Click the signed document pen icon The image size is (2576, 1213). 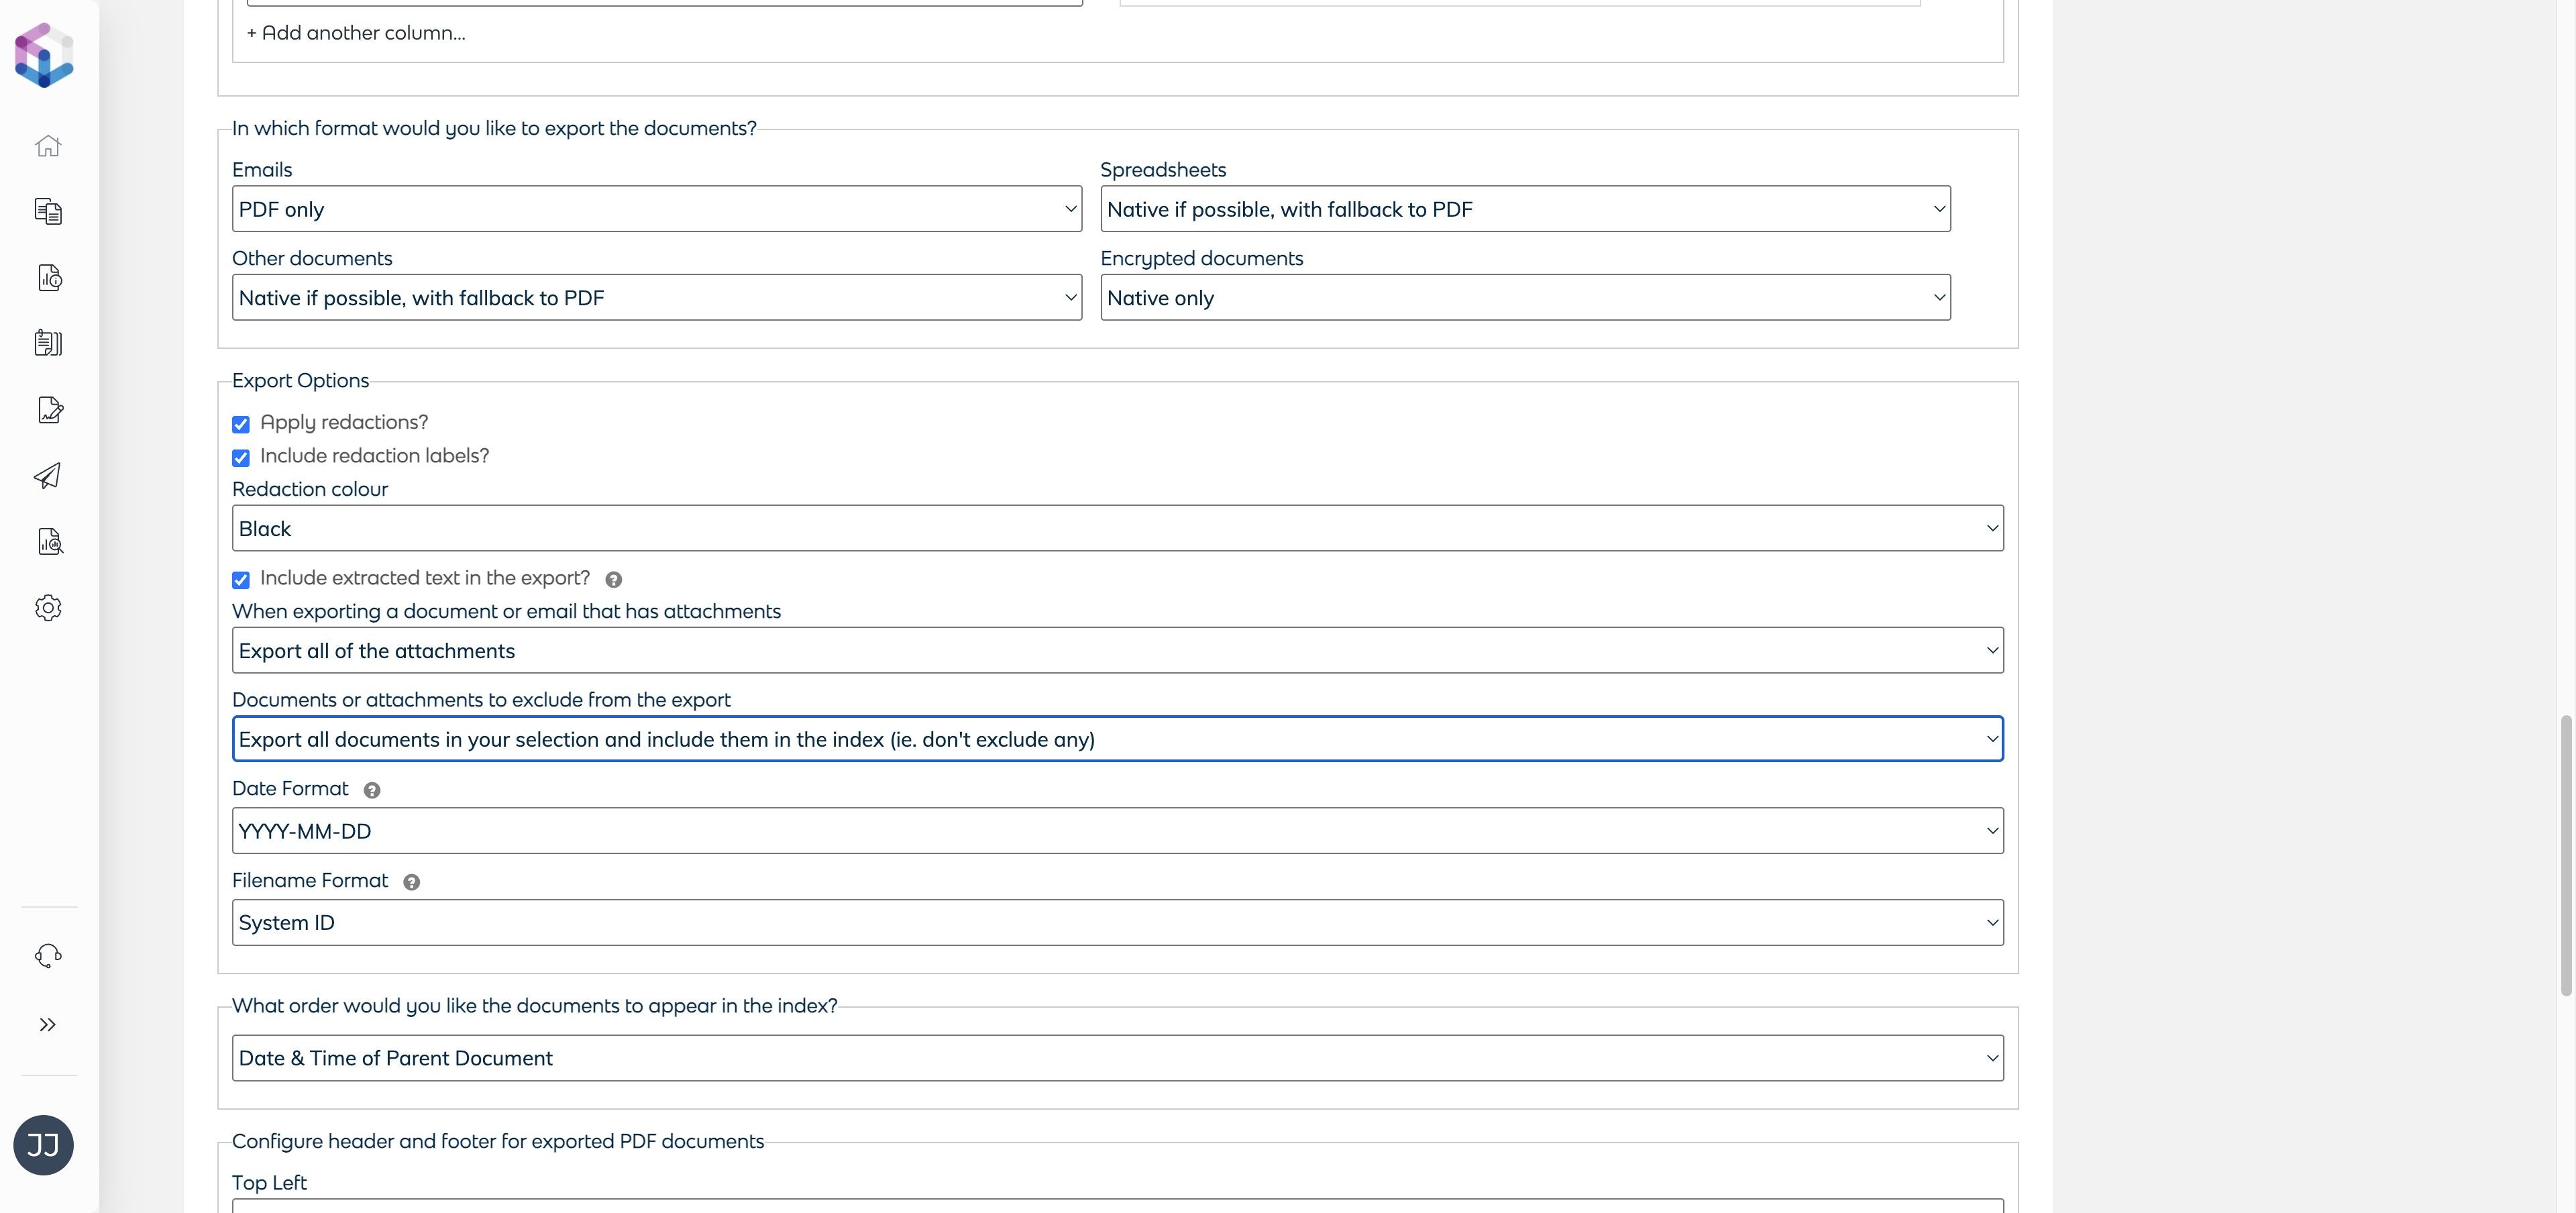50,410
